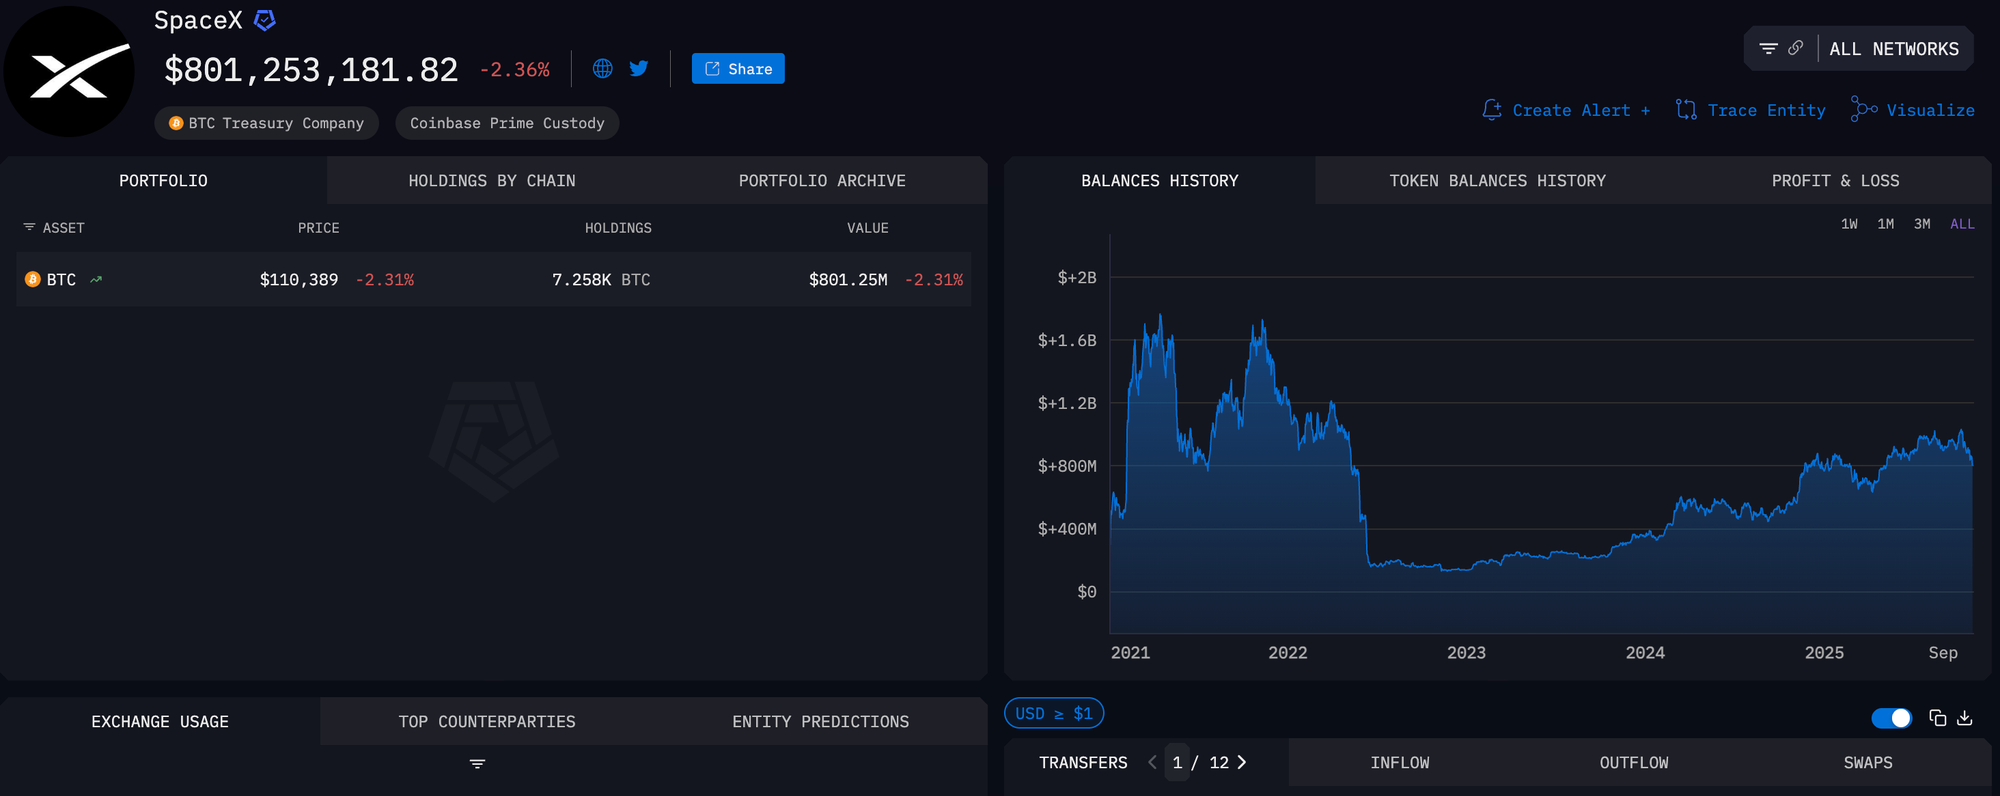The width and height of the screenshot is (2000, 796).
Task: Open the ENTITY PREDICTIONS tab
Action: (820, 722)
